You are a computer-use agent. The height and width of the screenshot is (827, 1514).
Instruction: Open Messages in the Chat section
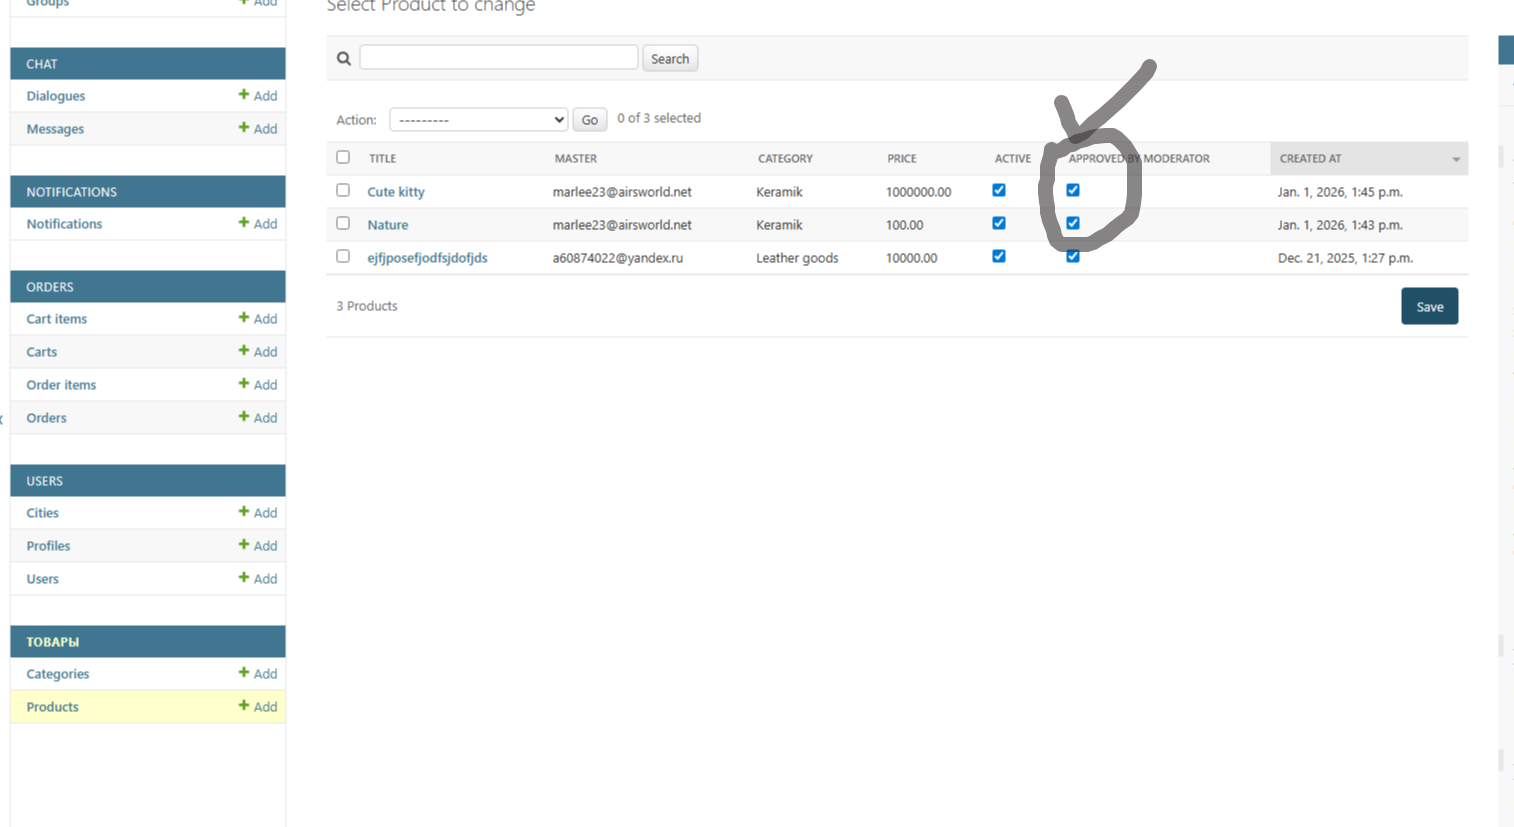[x=55, y=129]
